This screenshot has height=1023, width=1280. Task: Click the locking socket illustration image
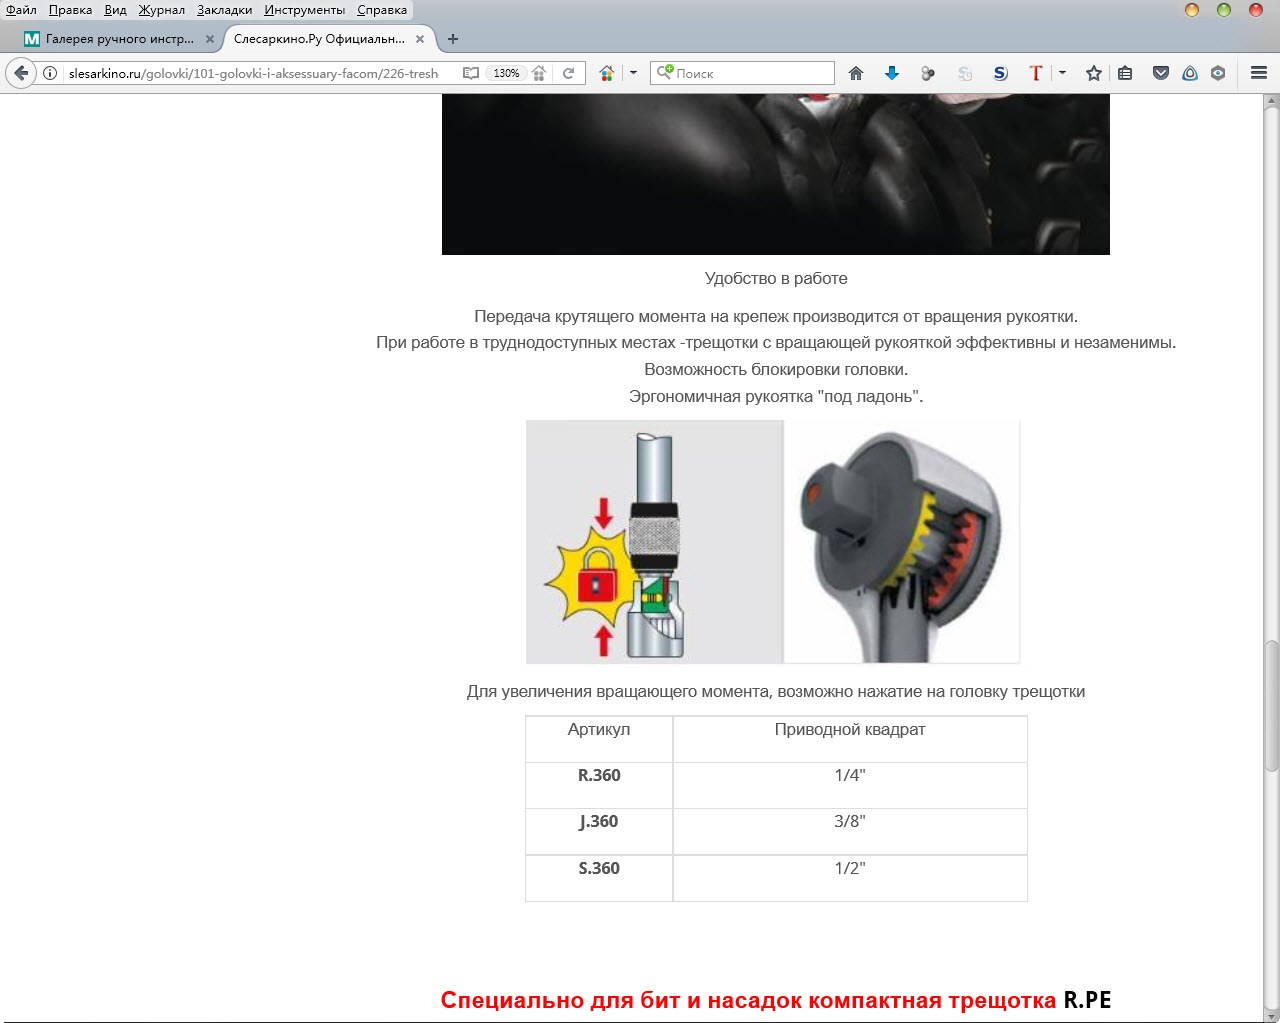point(654,541)
